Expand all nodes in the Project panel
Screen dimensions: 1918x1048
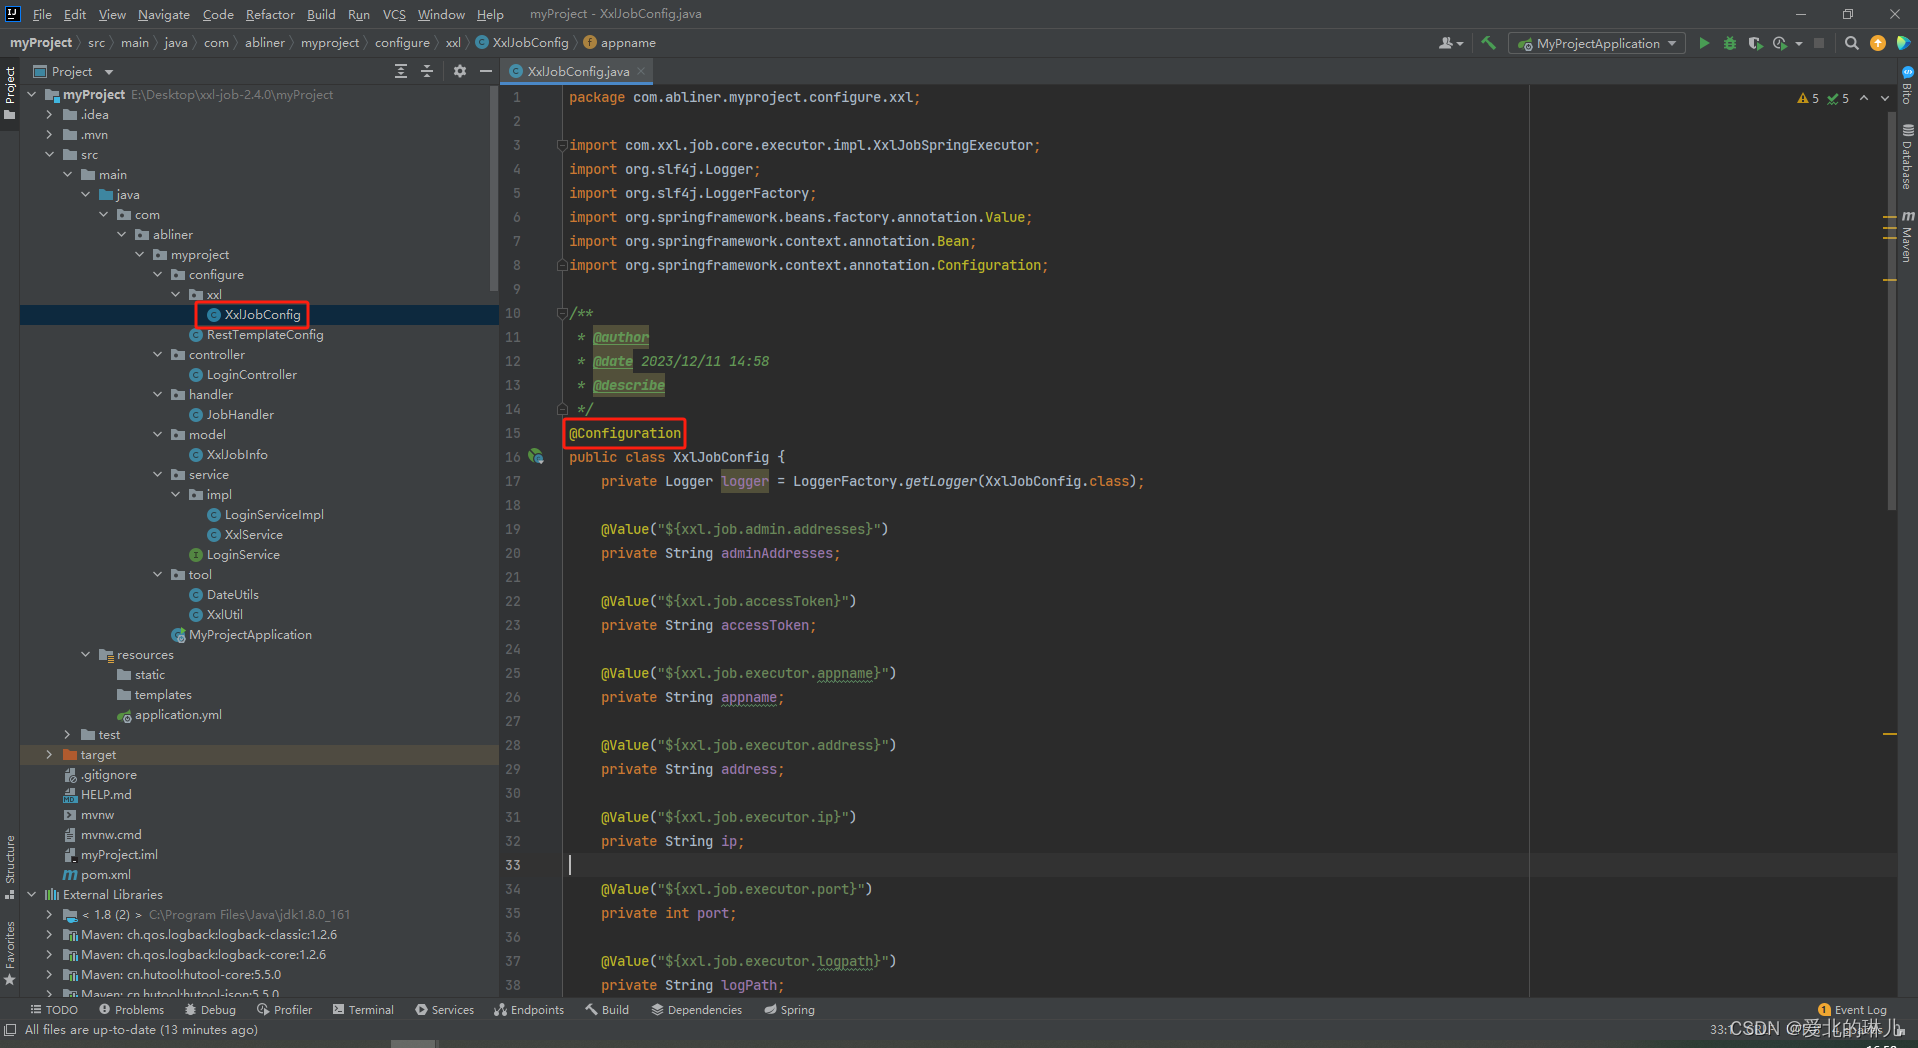pyautogui.click(x=401, y=71)
